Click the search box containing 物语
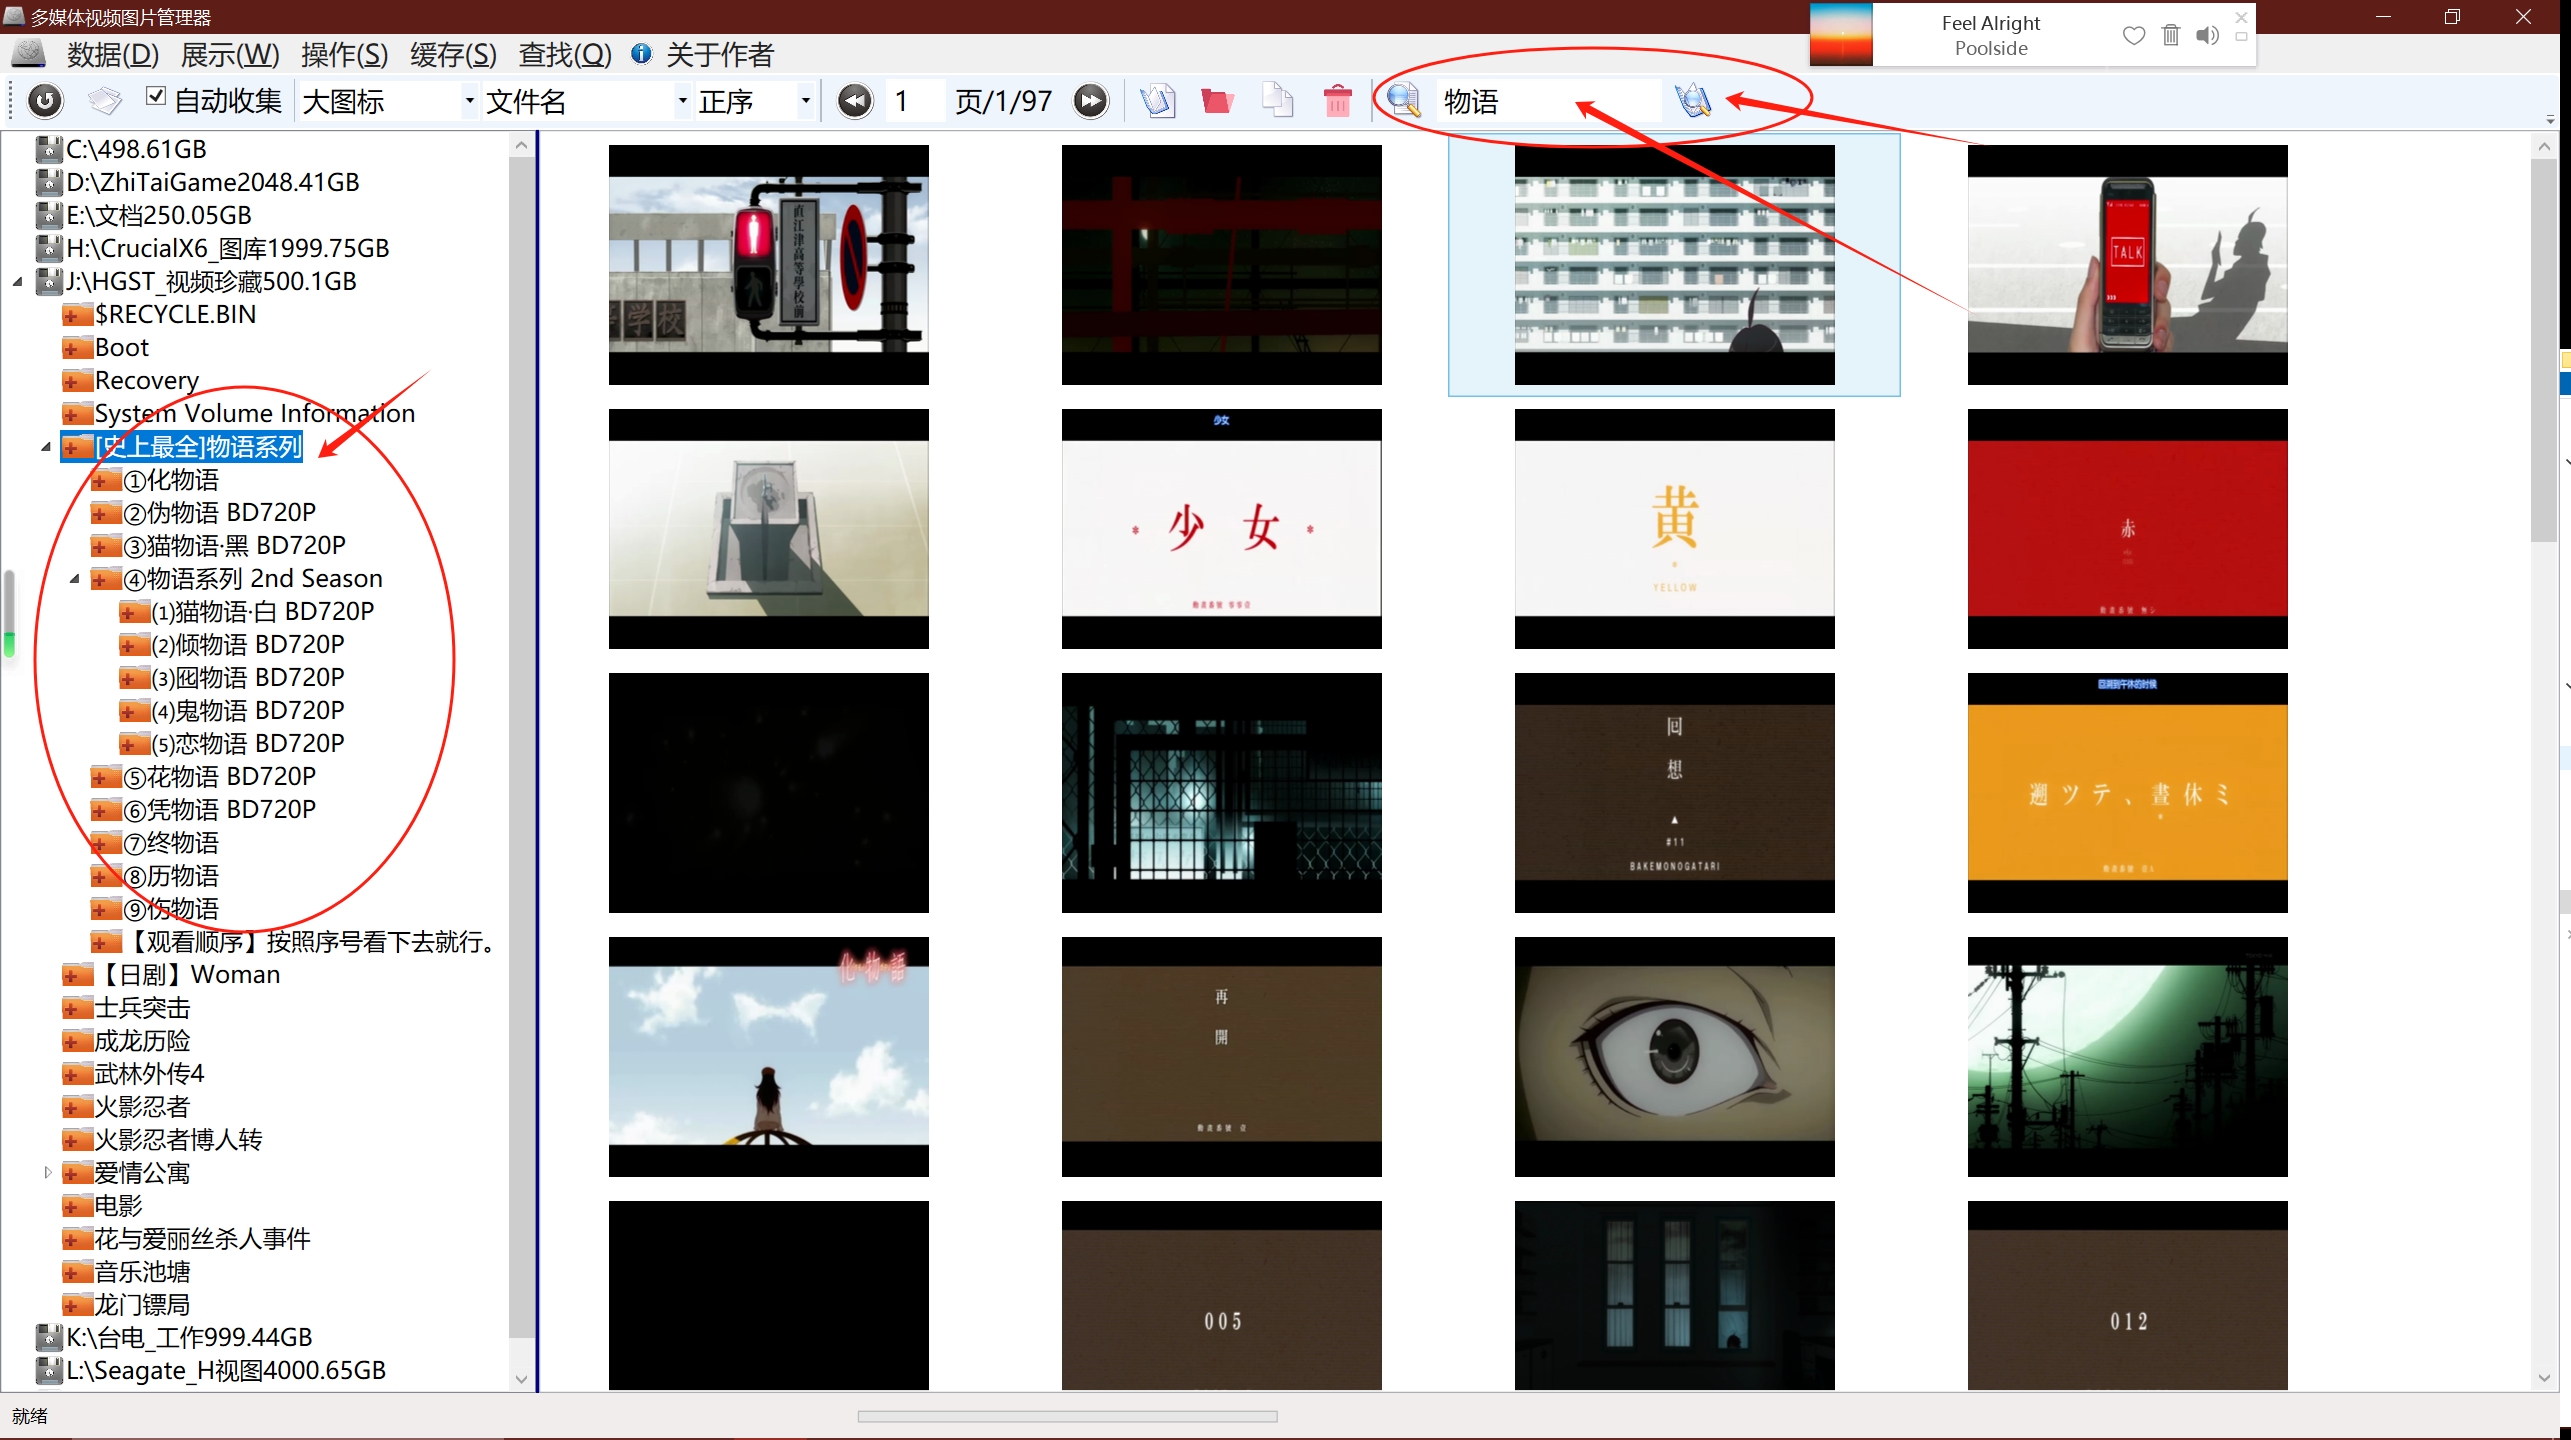 tap(1548, 101)
